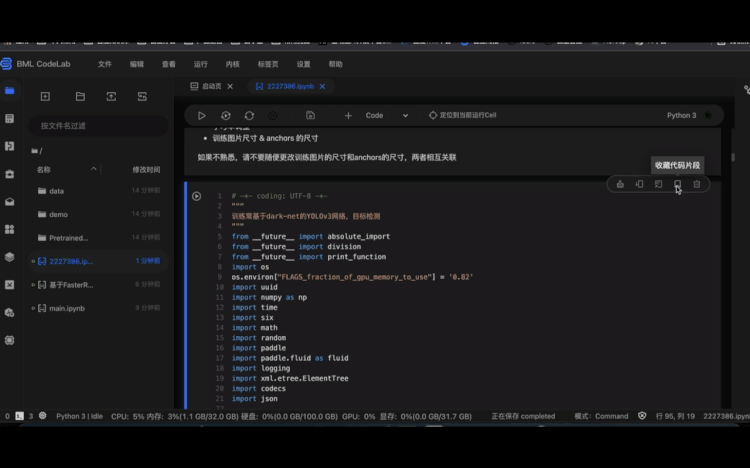Open the stacked layers sidebar icon
The height and width of the screenshot is (468, 750).
tap(10, 257)
